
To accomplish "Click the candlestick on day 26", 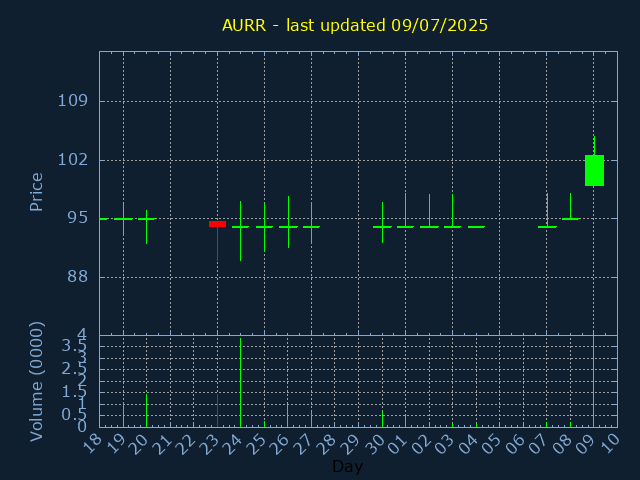I will point(288,222).
